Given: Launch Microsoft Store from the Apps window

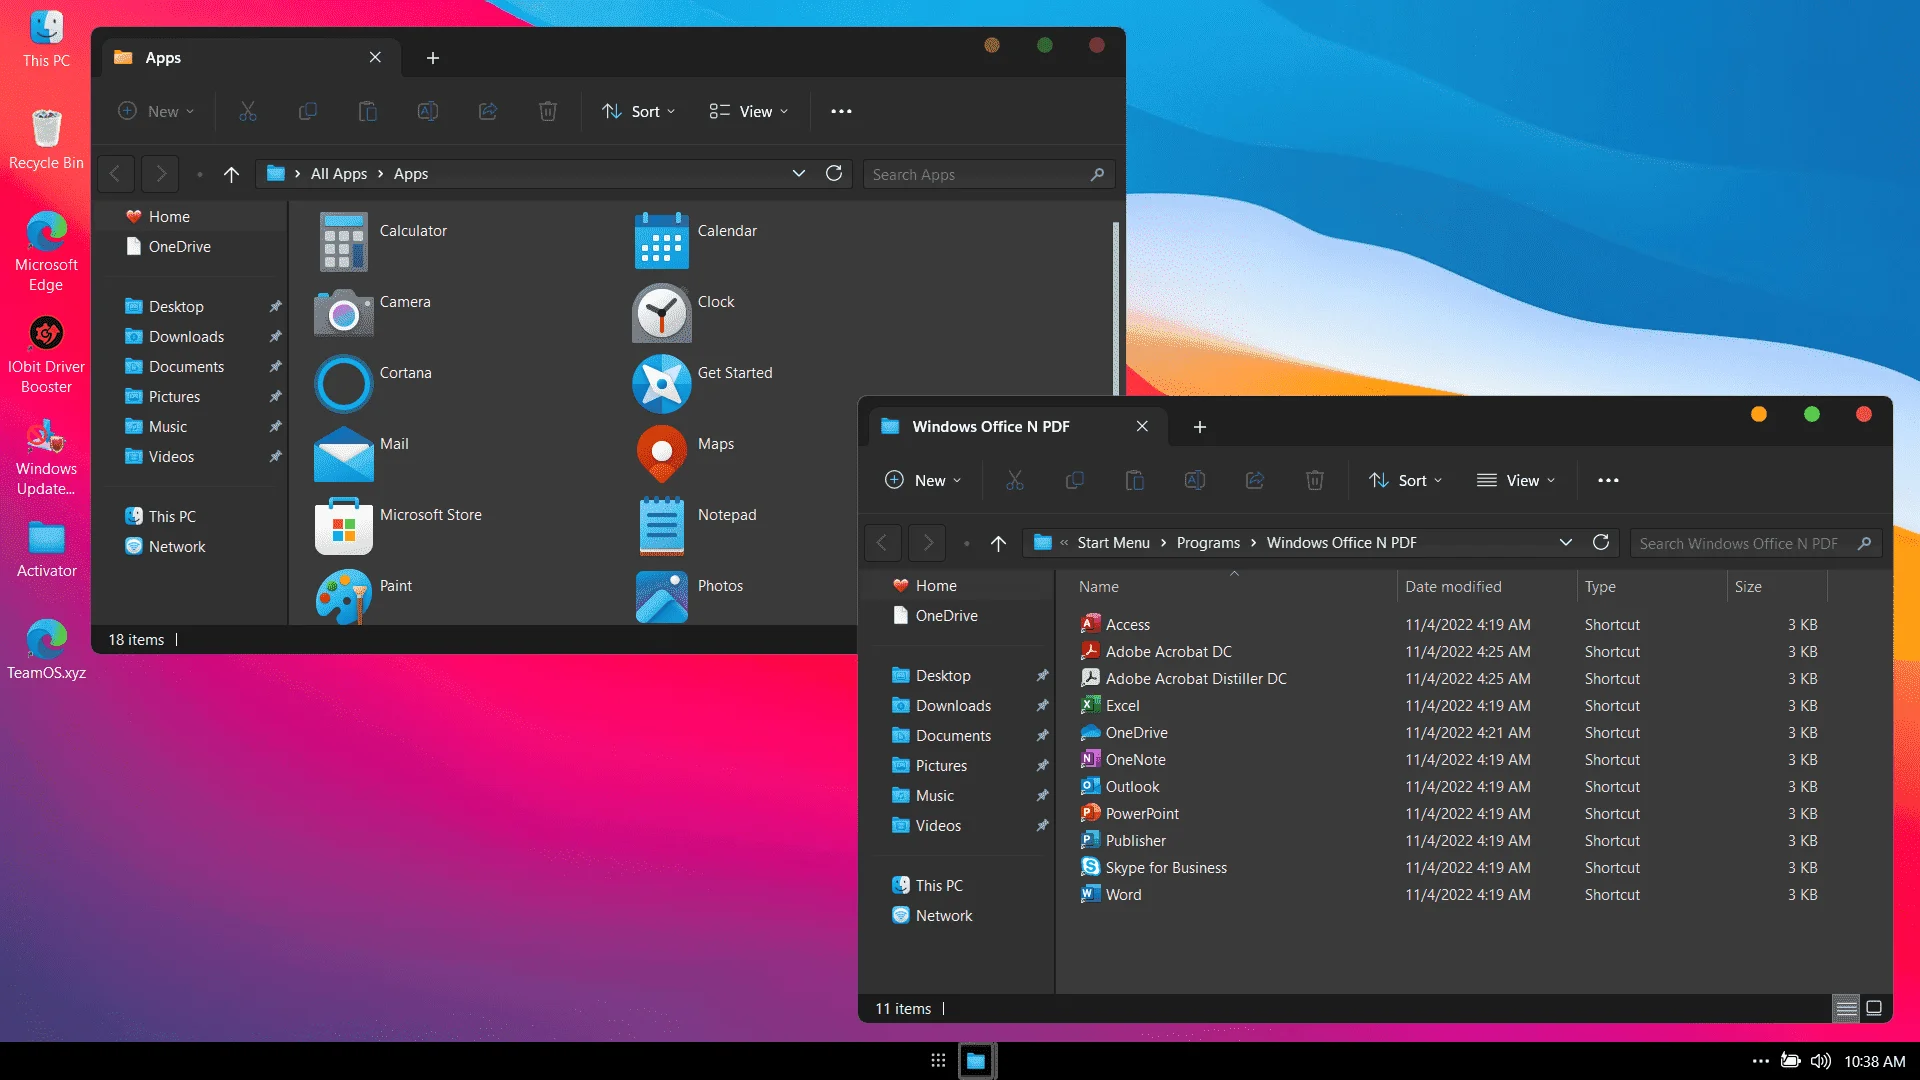Looking at the screenshot, I should click(343, 526).
